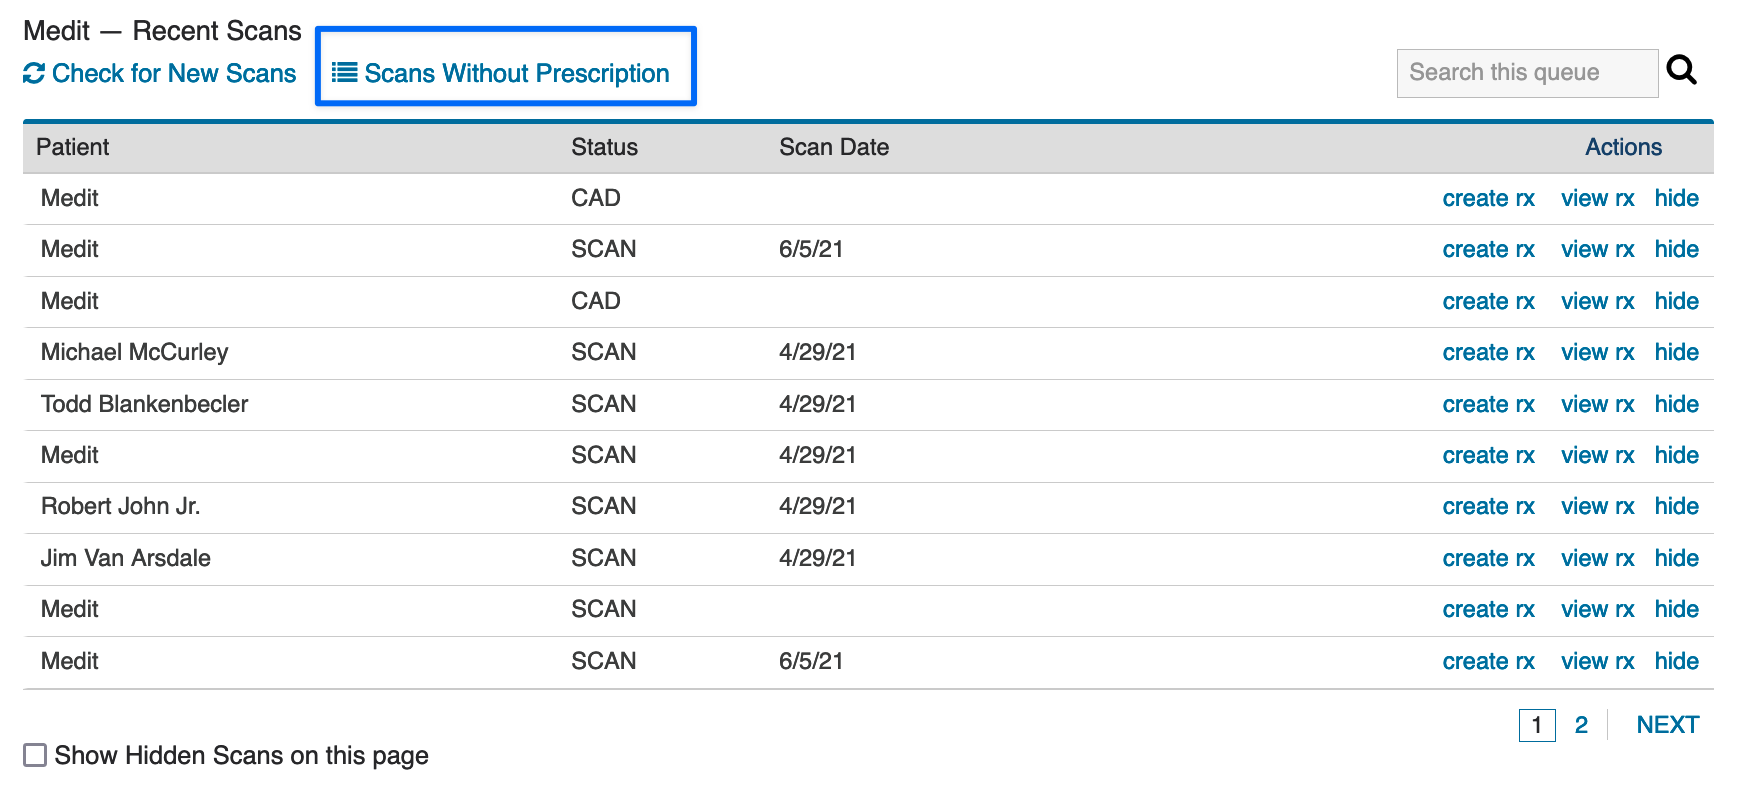Create rx for Robert John Jr.

[1488, 506]
